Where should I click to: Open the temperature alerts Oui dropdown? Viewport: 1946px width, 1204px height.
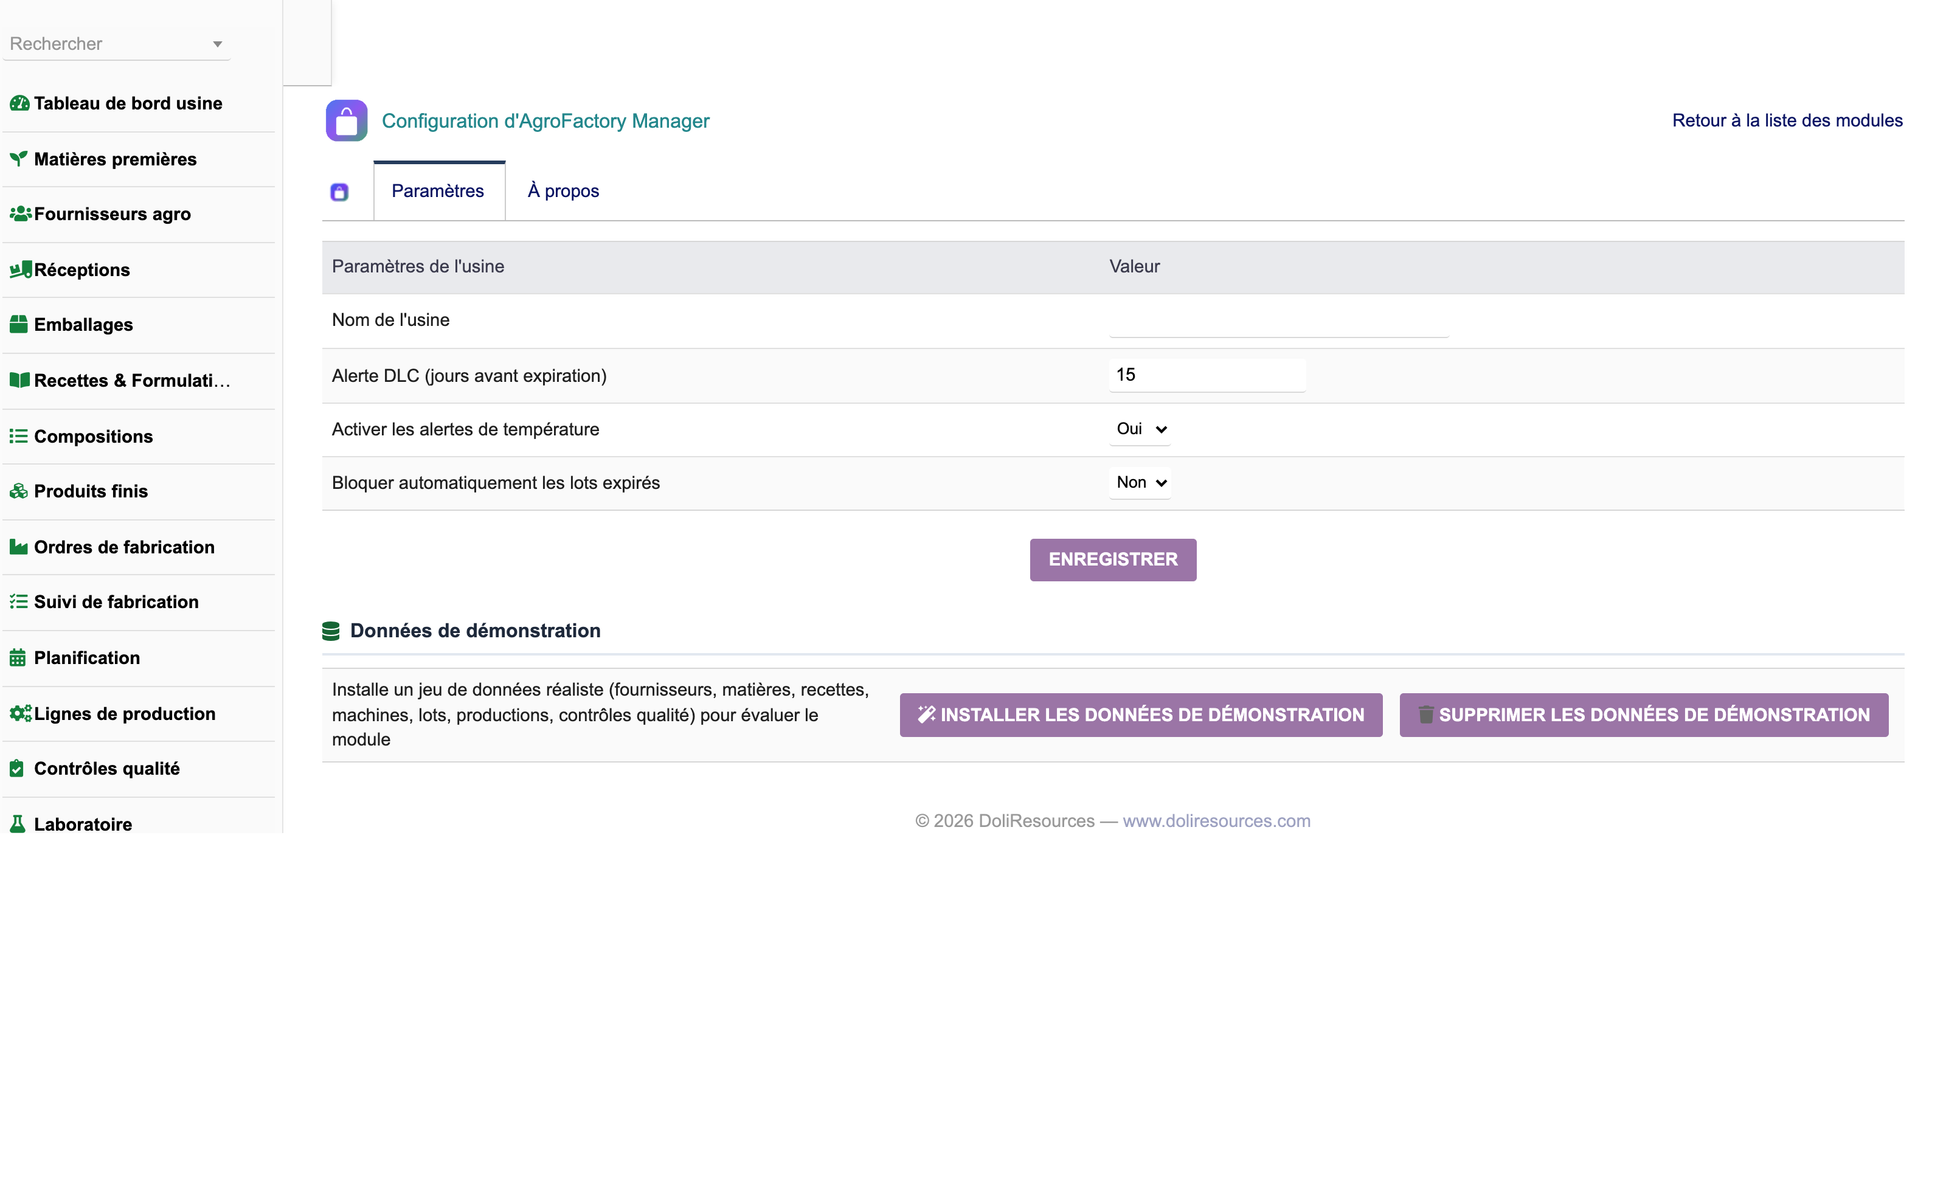point(1140,429)
